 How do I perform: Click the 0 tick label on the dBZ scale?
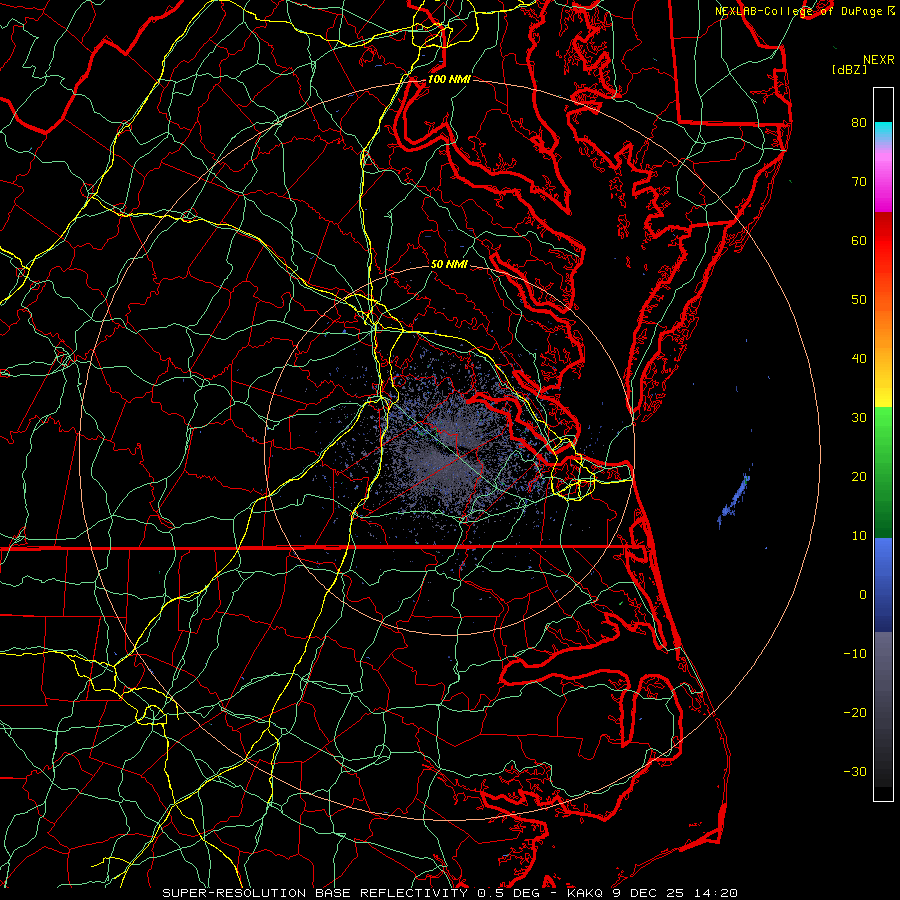[x=863, y=595]
